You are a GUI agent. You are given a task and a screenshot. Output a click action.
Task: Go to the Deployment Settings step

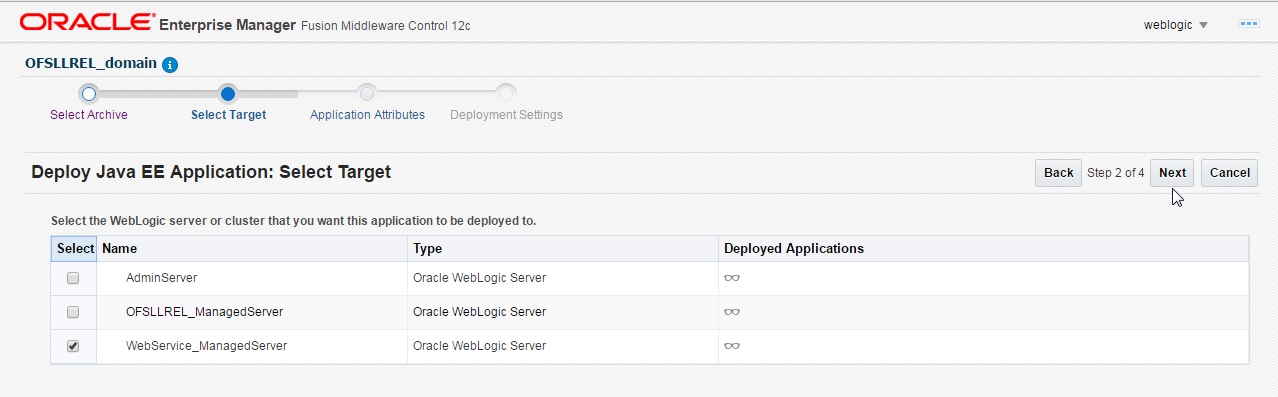point(506,115)
